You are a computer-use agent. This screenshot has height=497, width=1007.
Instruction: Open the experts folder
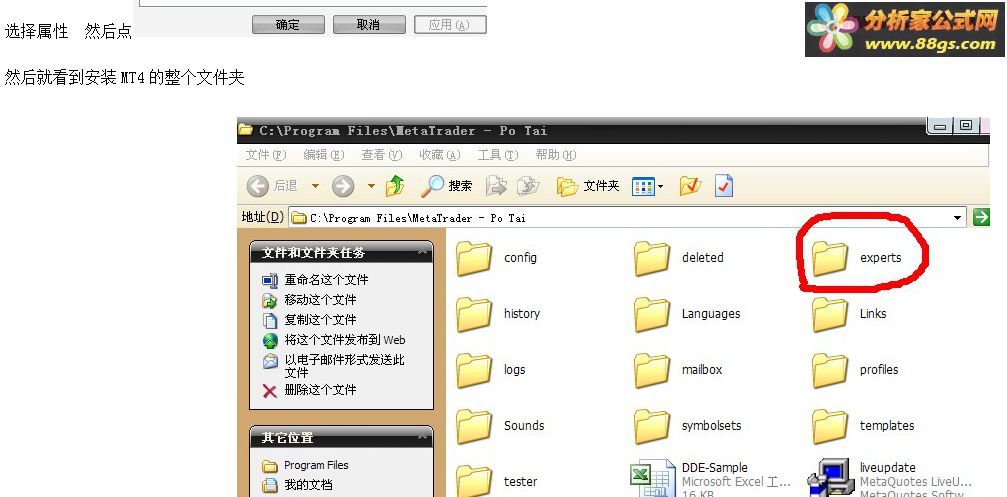(857, 258)
